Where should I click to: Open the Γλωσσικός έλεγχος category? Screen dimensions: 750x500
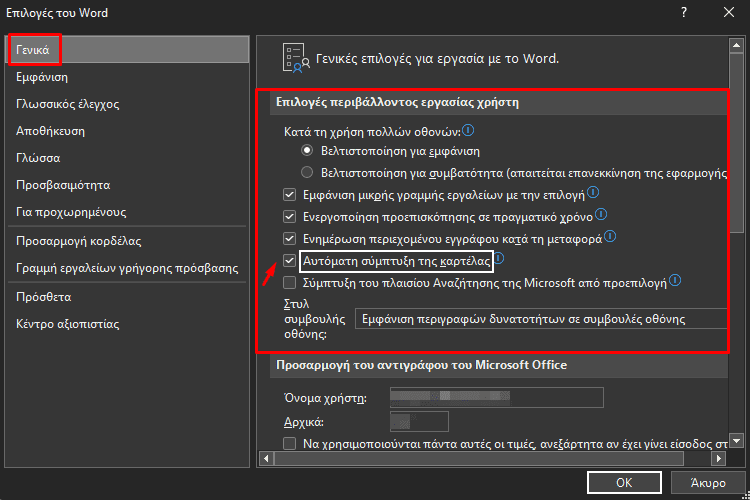(127, 104)
